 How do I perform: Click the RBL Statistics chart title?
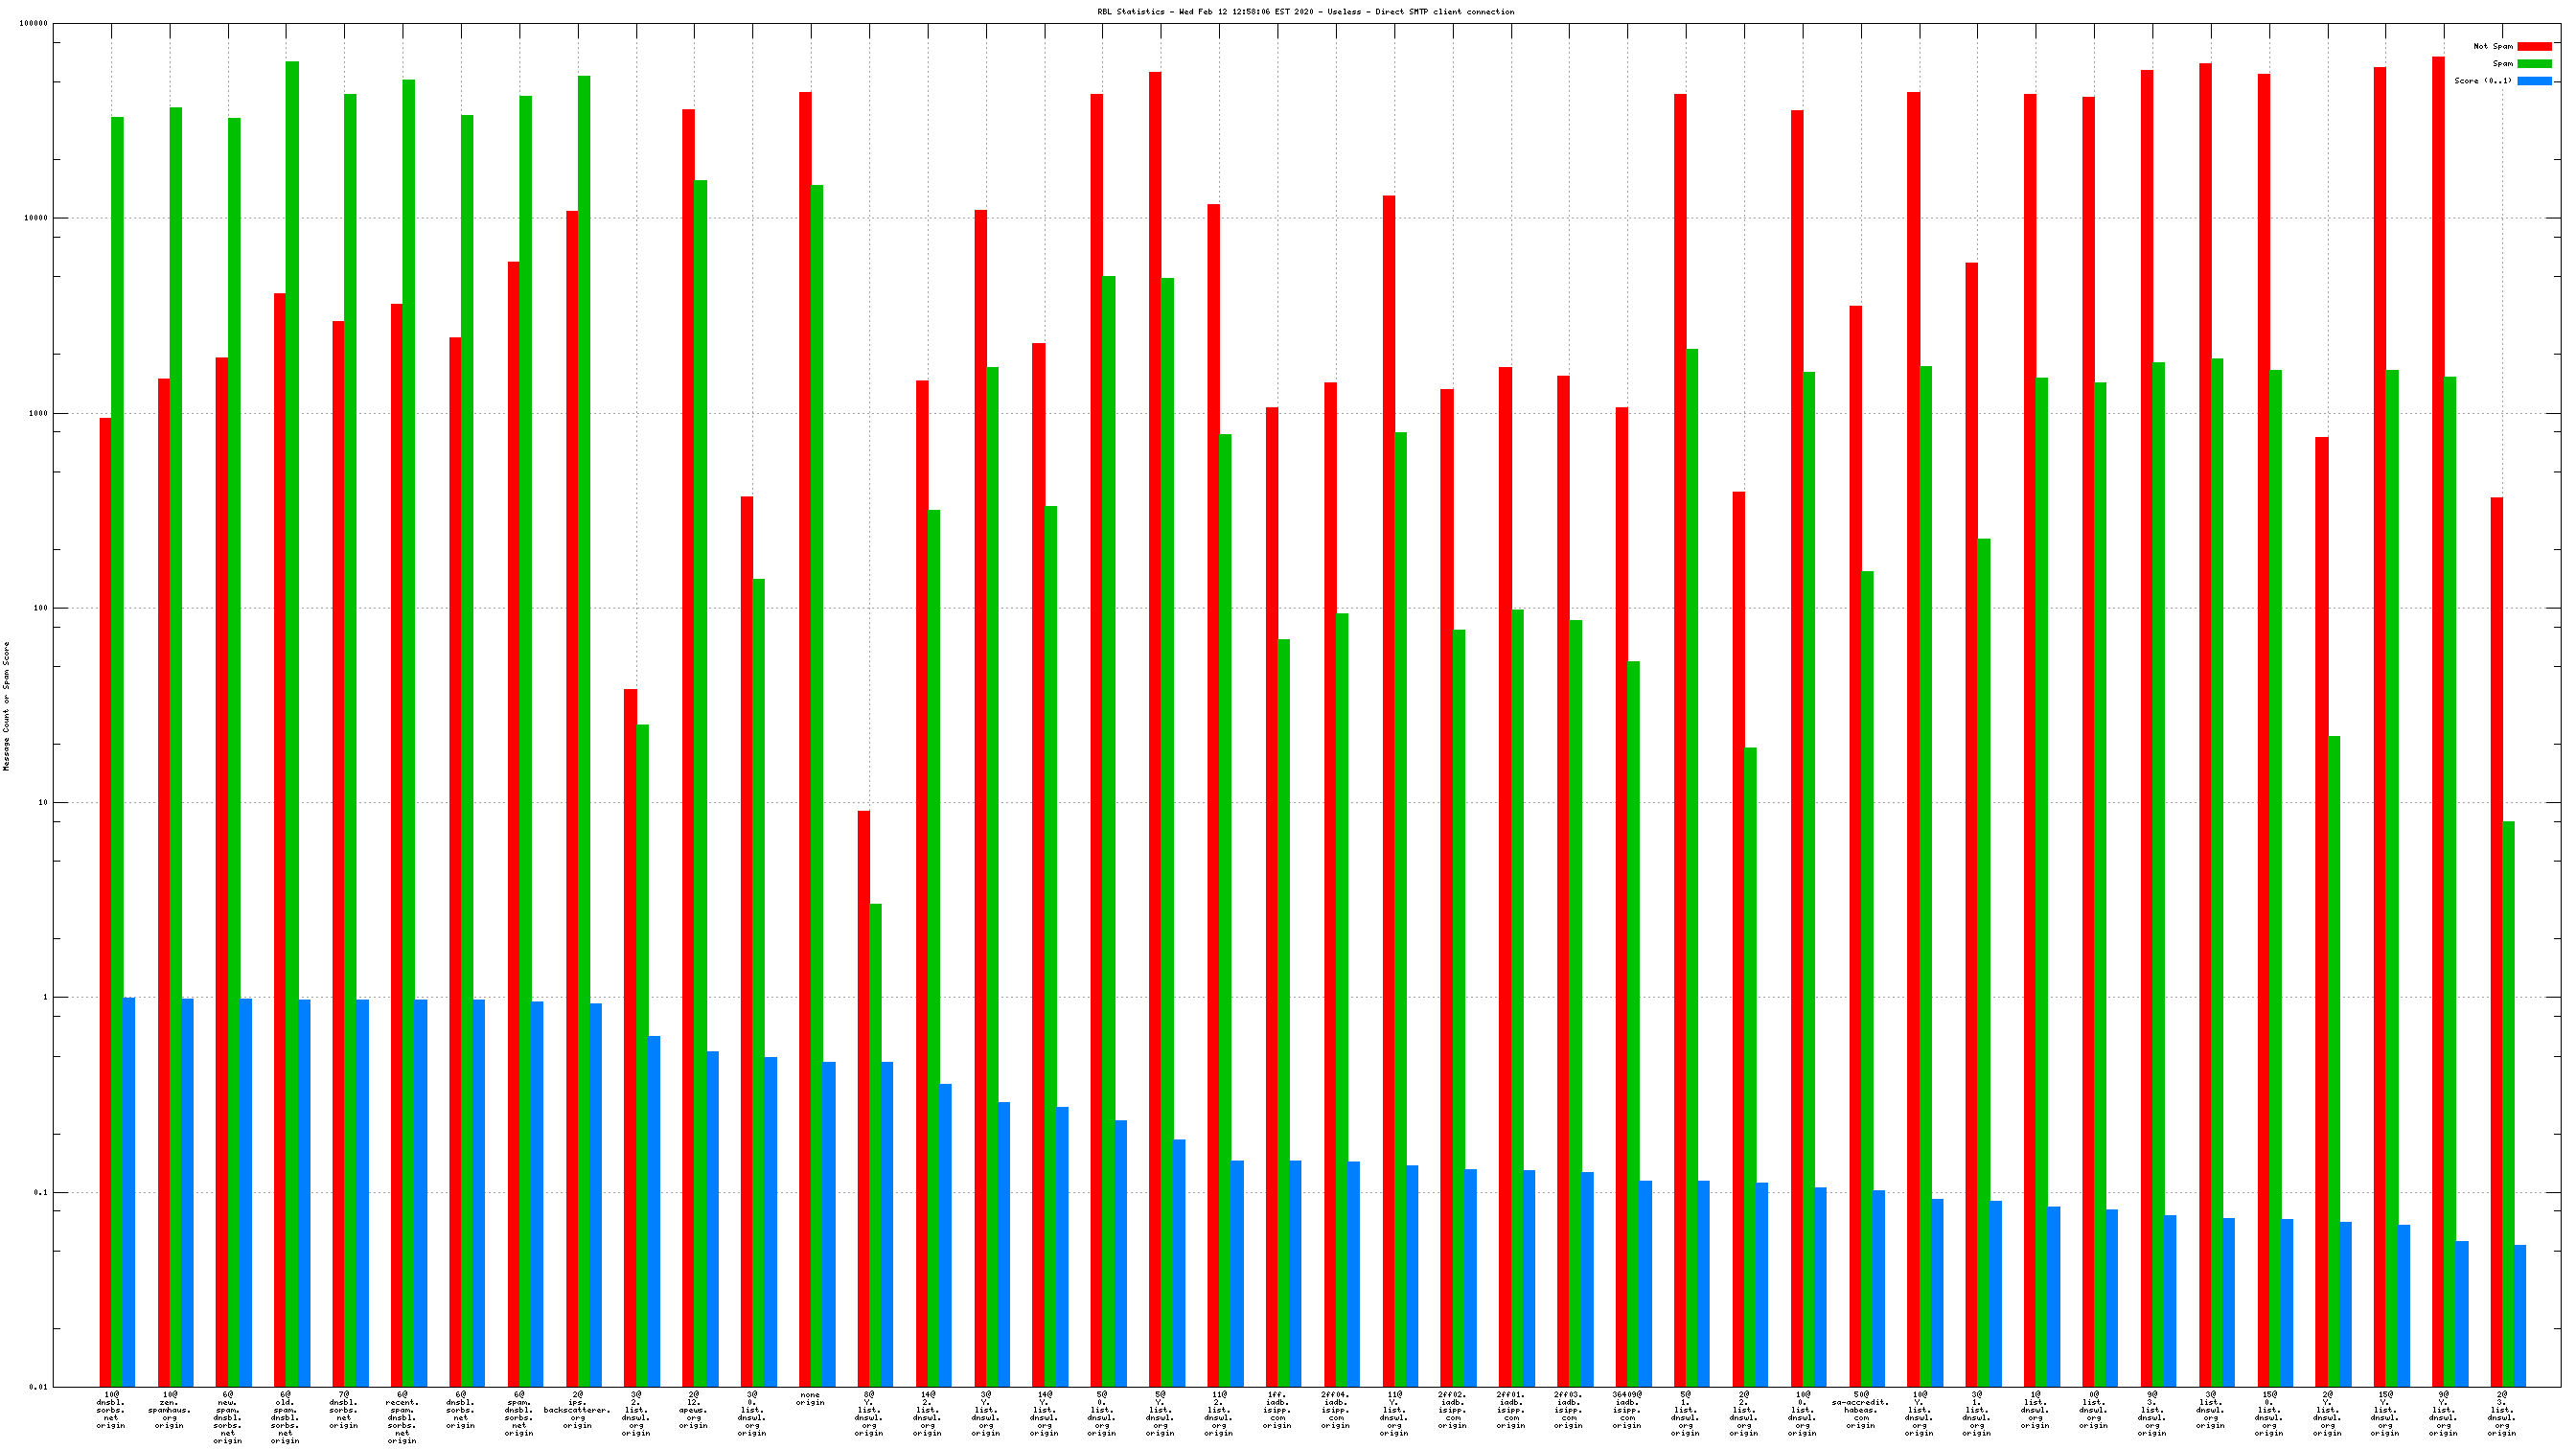(1305, 12)
